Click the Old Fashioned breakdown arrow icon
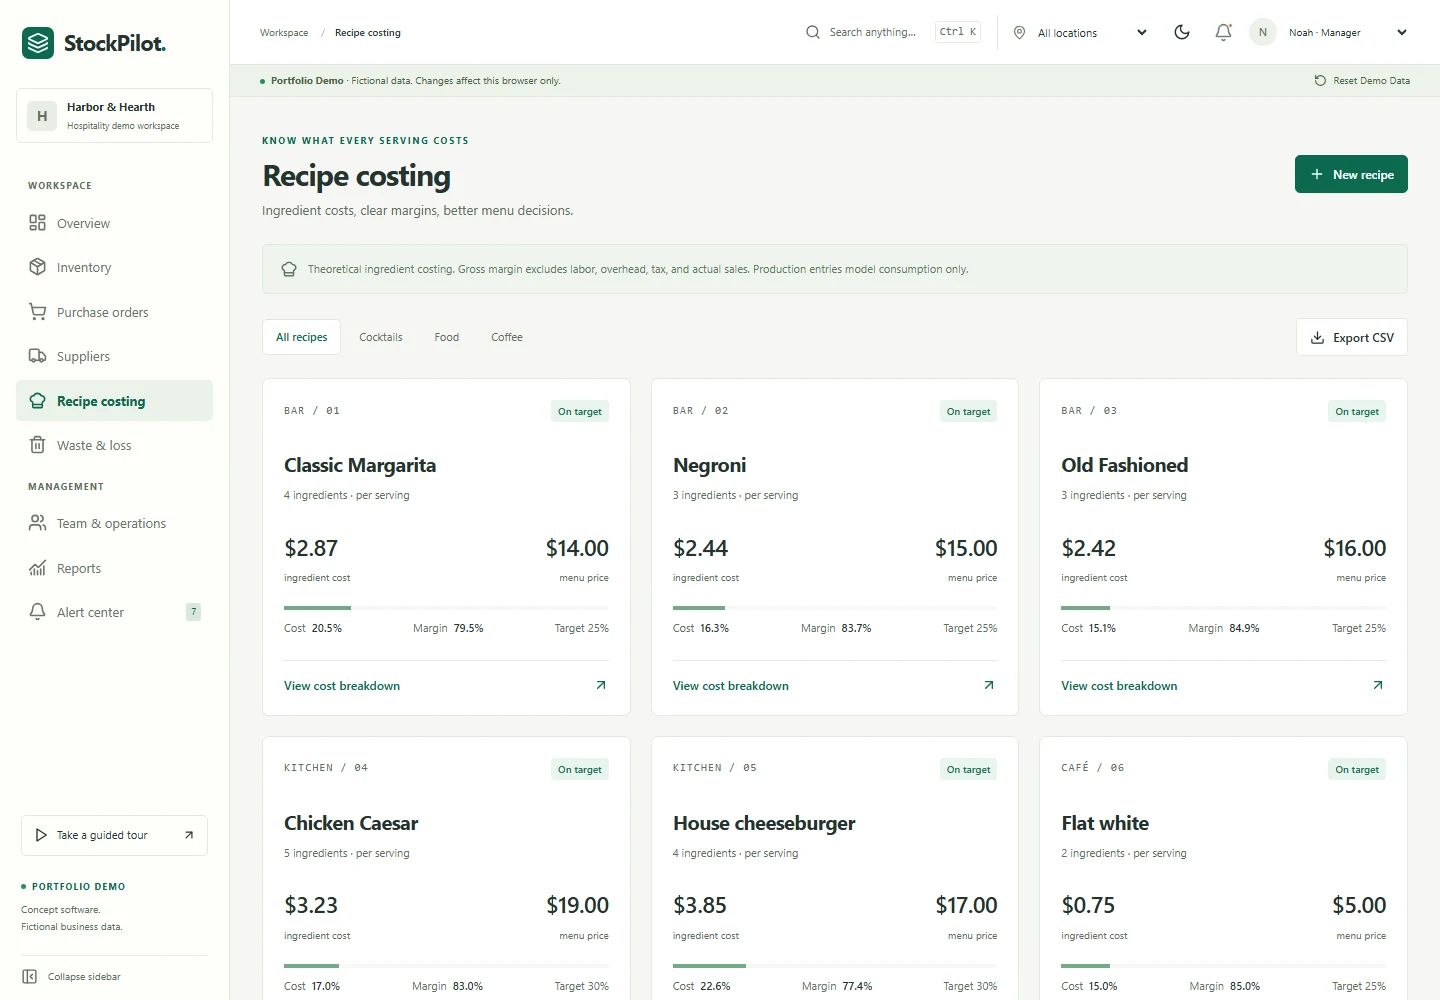Image resolution: width=1440 pixels, height=1000 pixels. 1378,685
